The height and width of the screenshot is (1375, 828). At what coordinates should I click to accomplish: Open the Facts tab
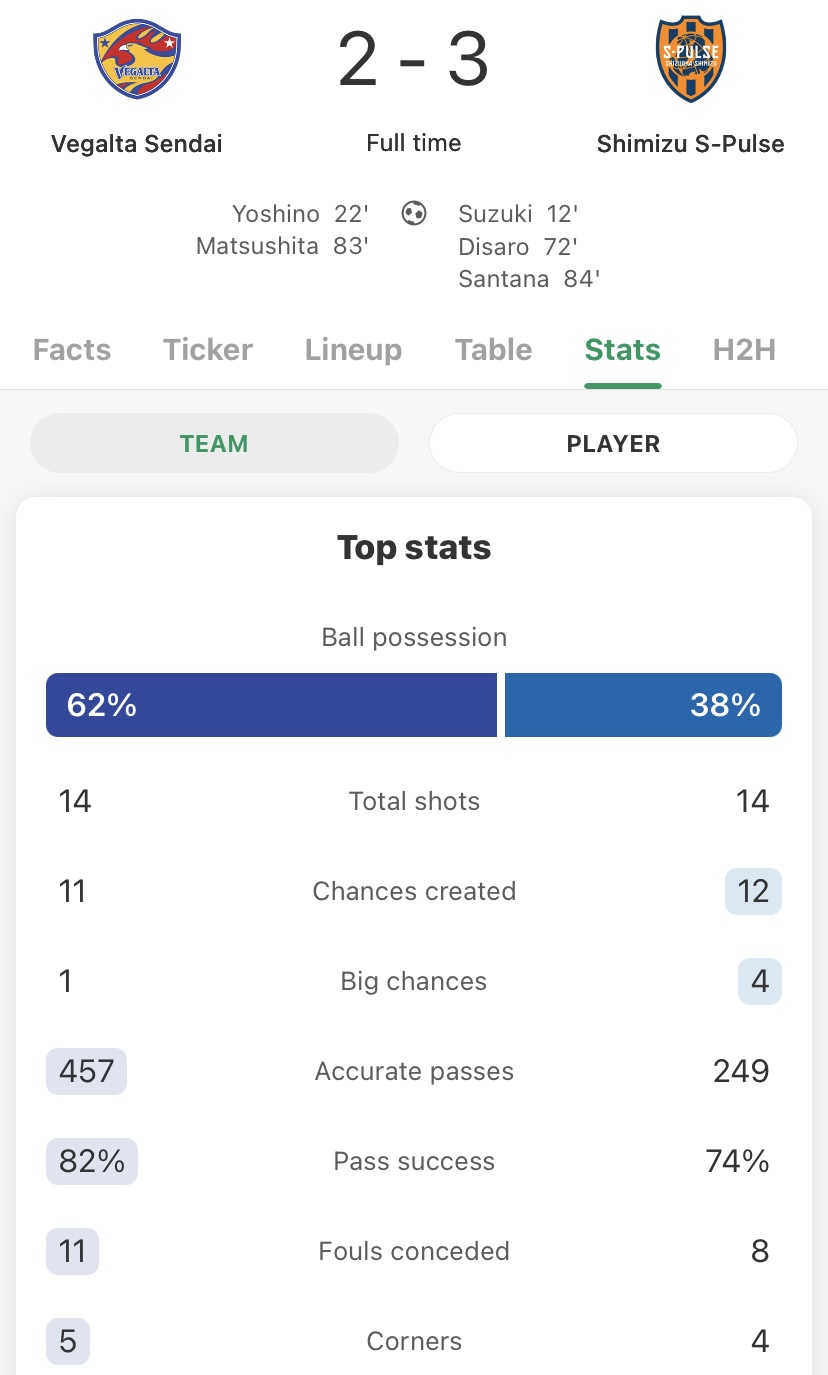(x=72, y=350)
